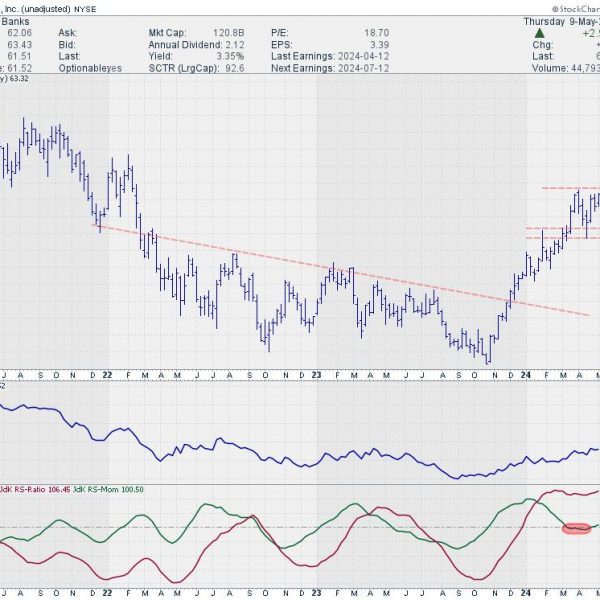Click the Annual Dividend value 2.12
600x600 pixels.
pyautogui.click(x=235, y=45)
